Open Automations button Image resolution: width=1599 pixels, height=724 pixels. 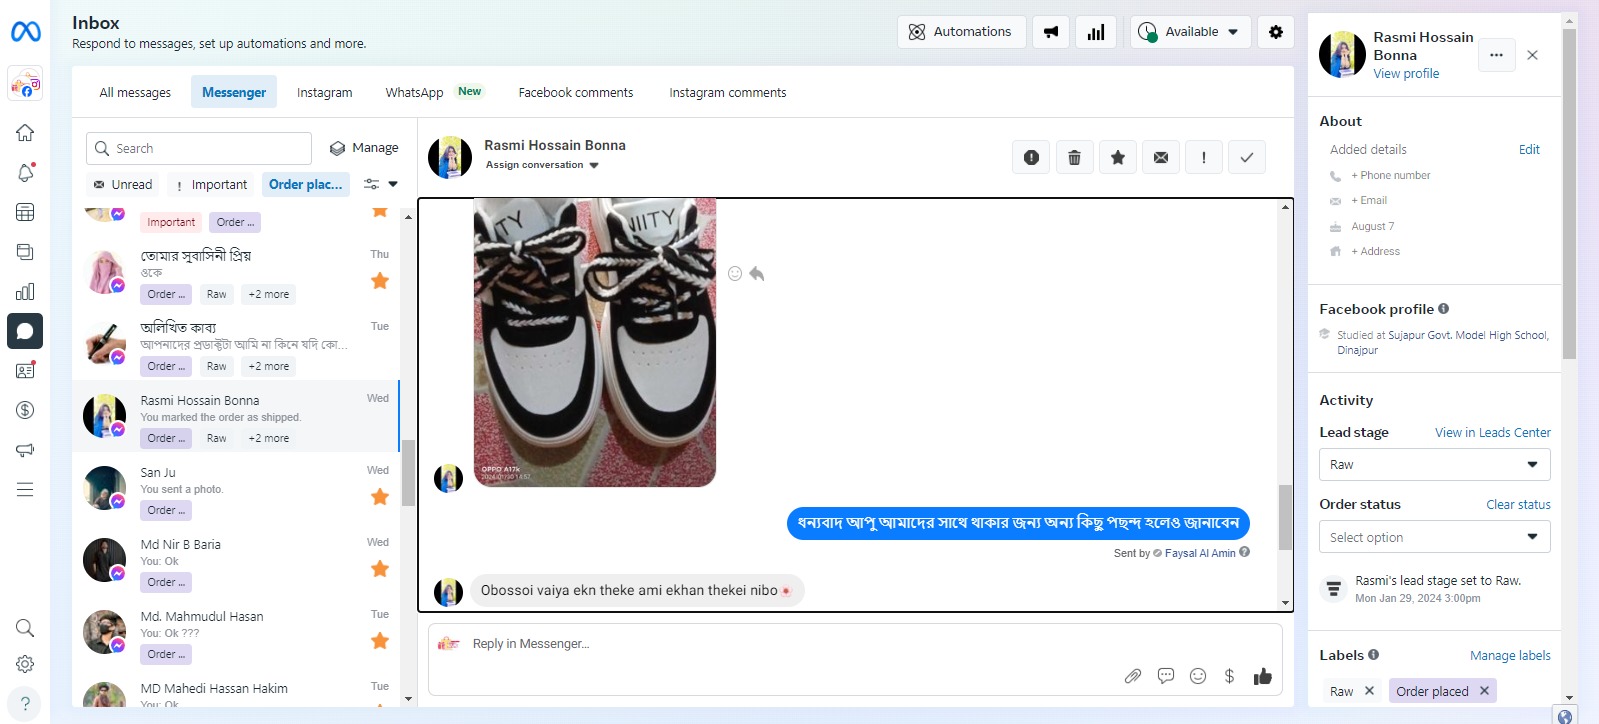[961, 32]
